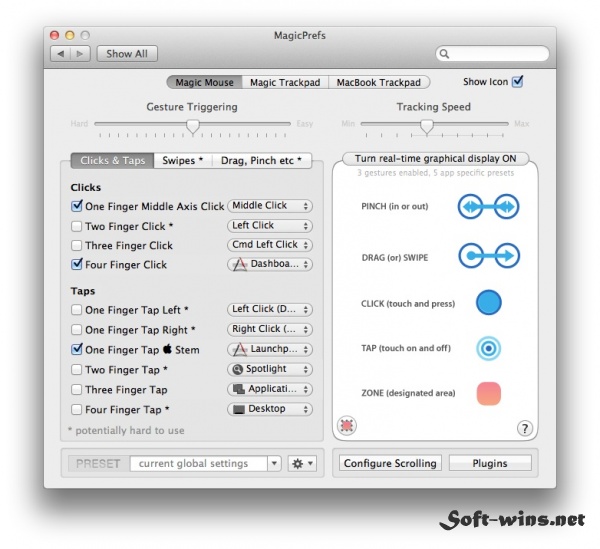Click the ZONE pink square icon
The image size is (600, 549).
click(489, 393)
